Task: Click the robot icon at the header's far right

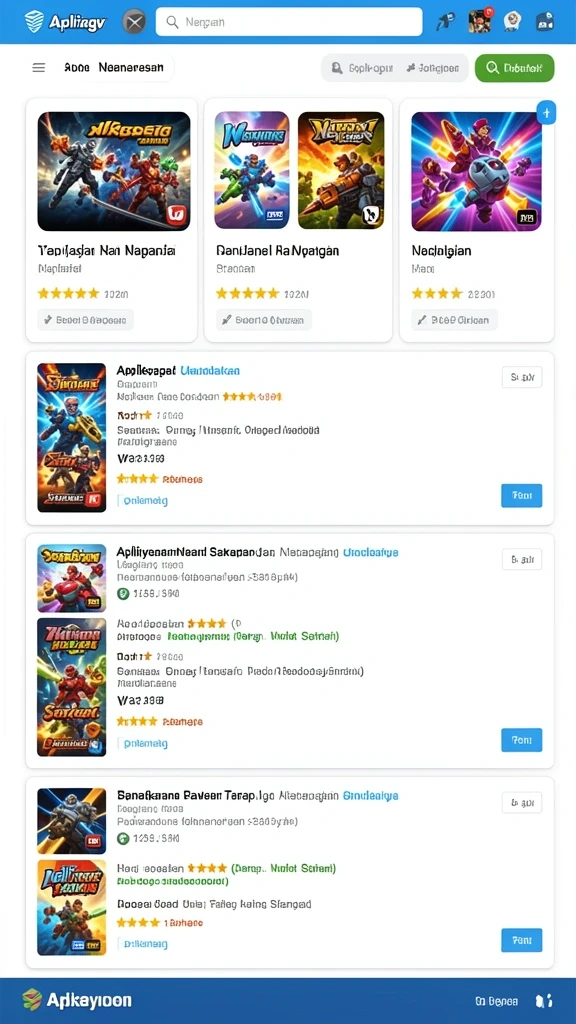Action: (545, 22)
